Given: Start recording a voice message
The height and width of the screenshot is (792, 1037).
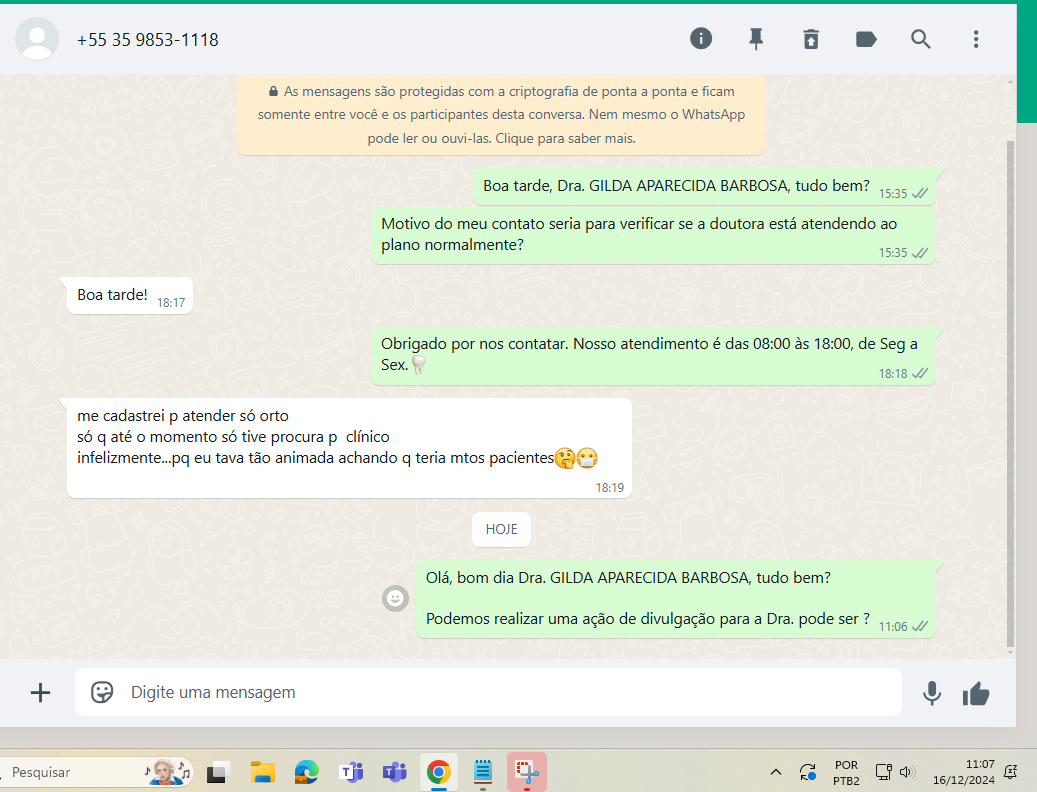Looking at the screenshot, I should [x=932, y=693].
